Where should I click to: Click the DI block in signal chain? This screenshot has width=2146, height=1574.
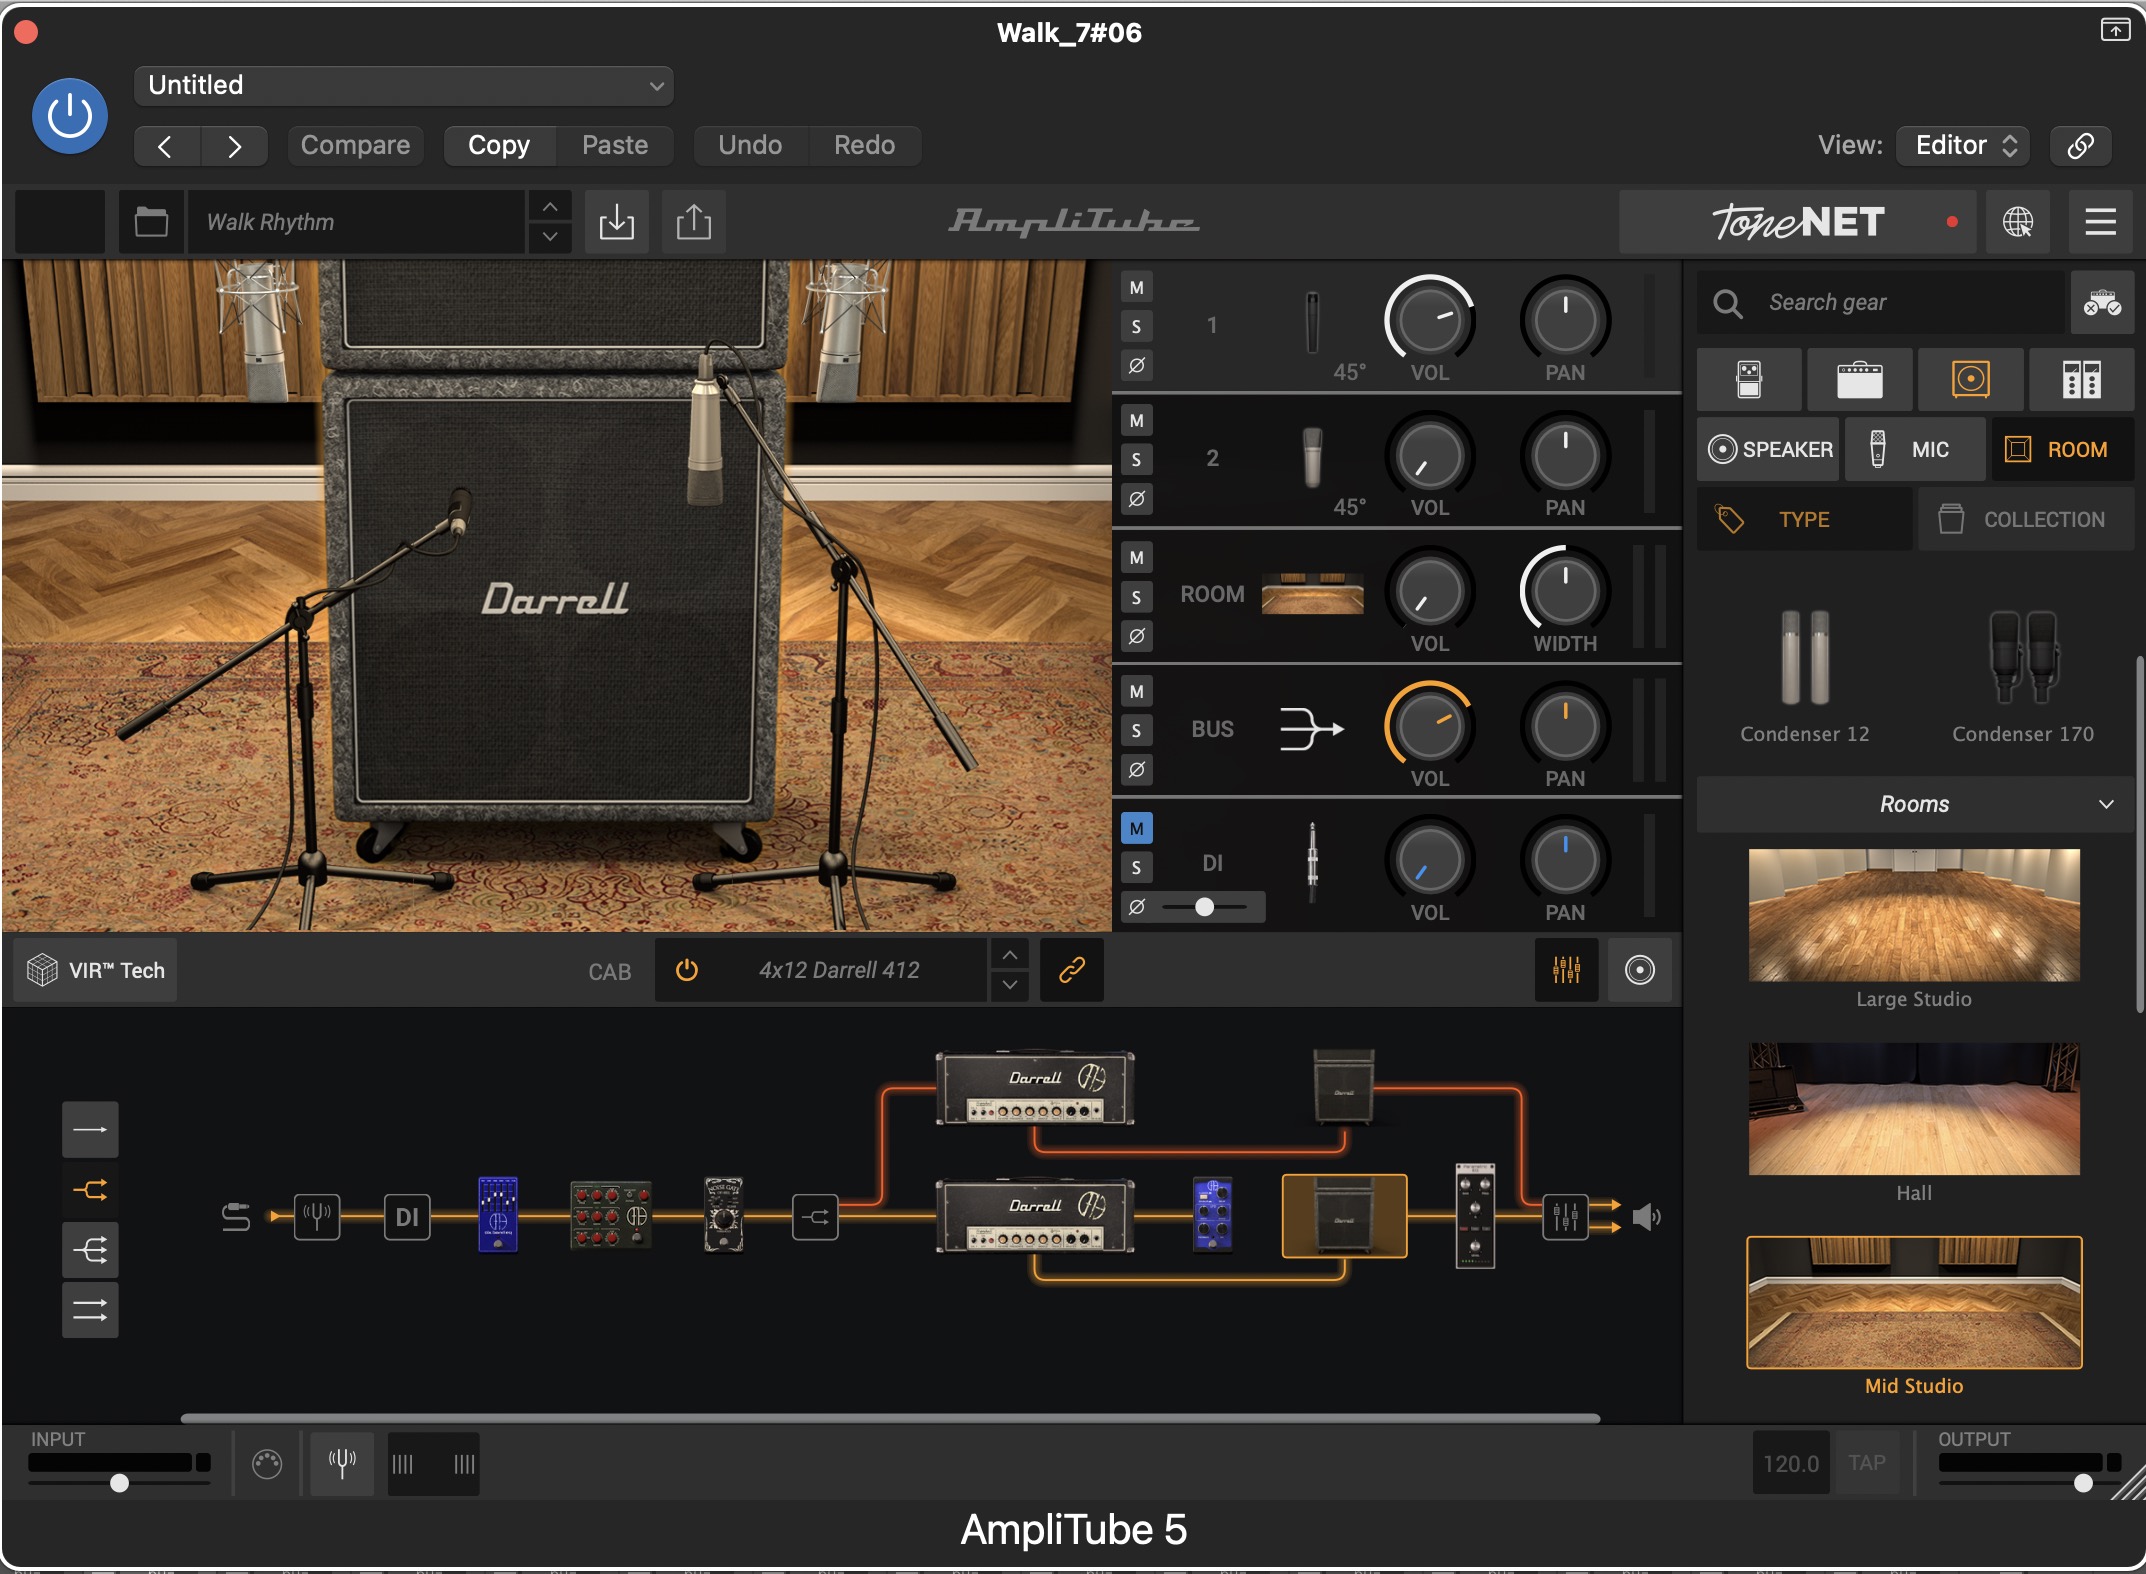point(407,1217)
